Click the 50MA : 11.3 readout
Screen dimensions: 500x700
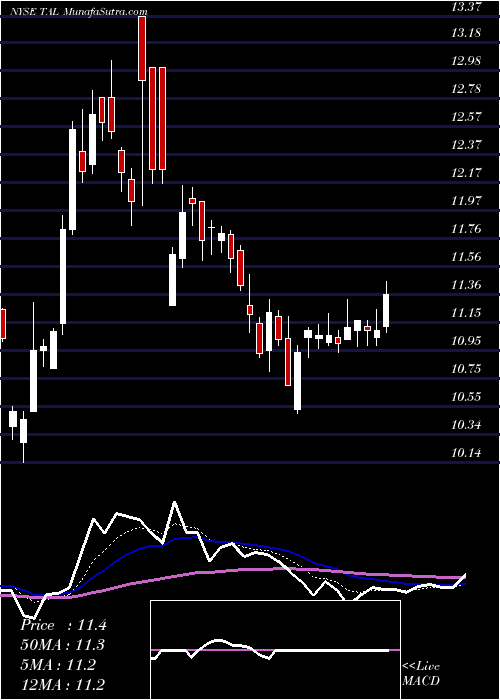[x=63, y=645]
